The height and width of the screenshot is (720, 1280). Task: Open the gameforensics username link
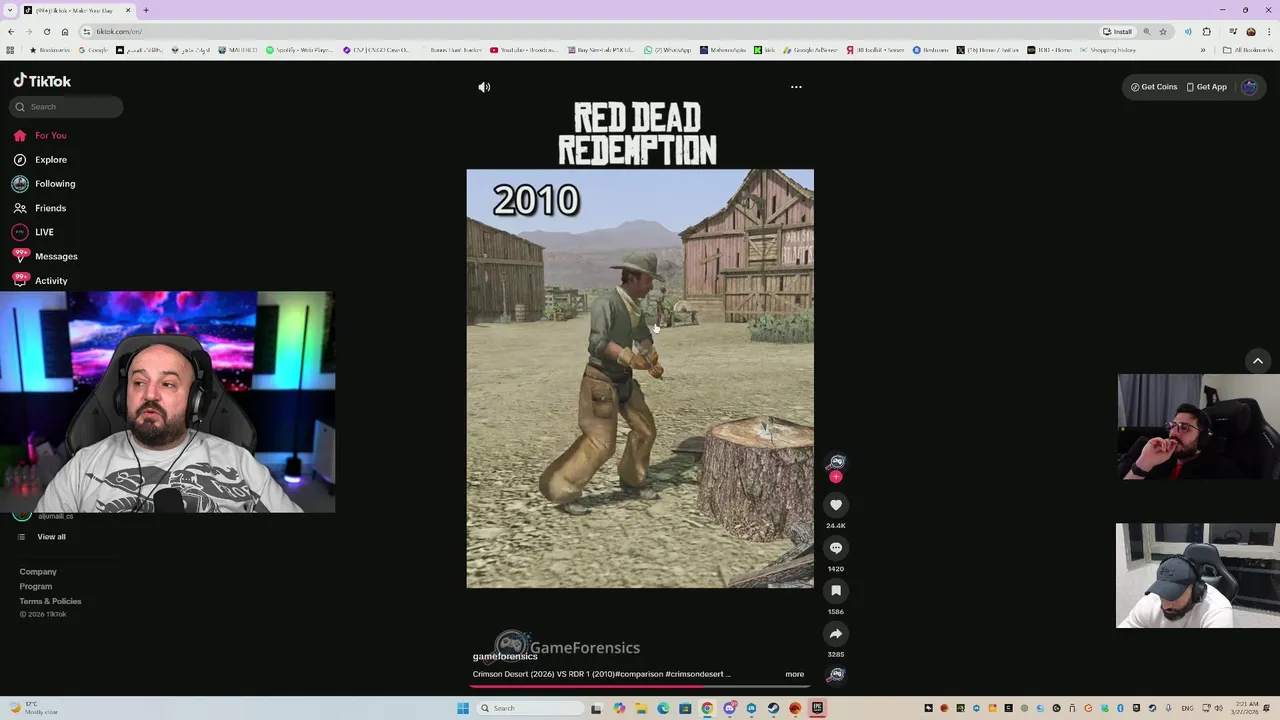(x=505, y=656)
